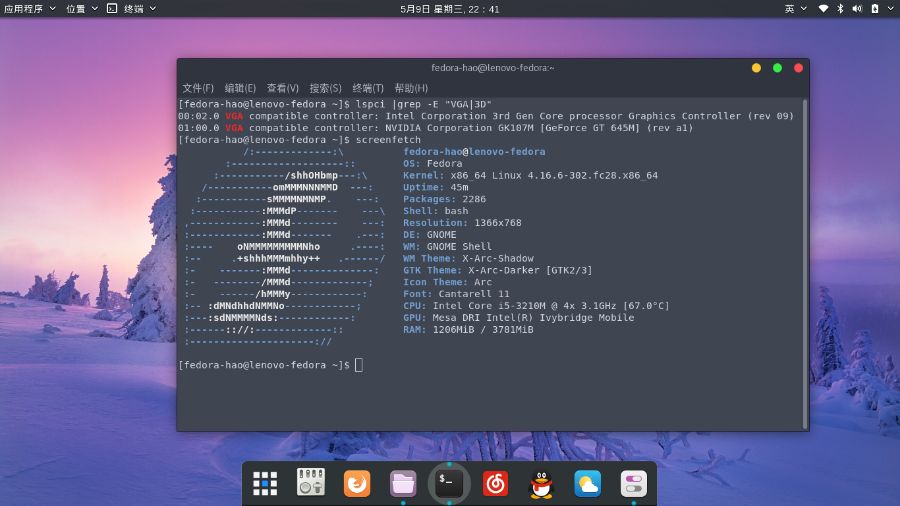Click the 'WM Theme: X-Arc-Shadow' line
The image size is (900, 506).
coord(468,258)
